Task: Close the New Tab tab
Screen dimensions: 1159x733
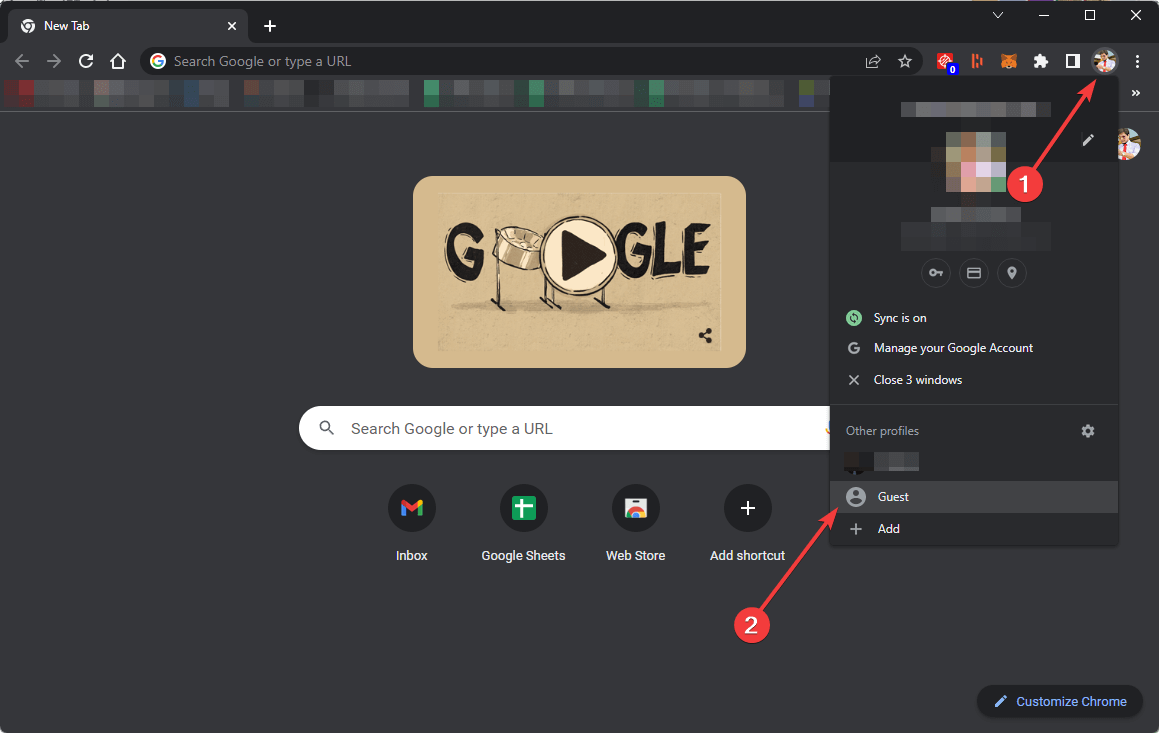Action: [232, 26]
